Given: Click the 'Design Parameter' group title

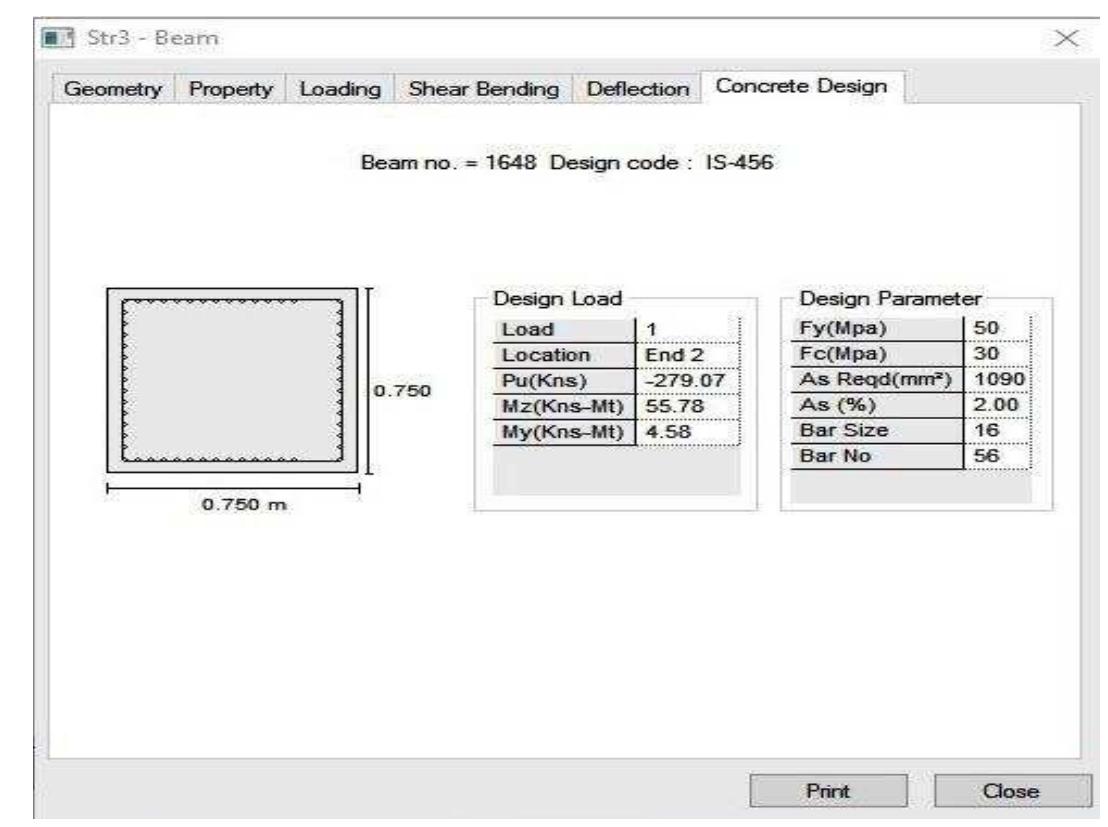Looking at the screenshot, I should (890, 299).
